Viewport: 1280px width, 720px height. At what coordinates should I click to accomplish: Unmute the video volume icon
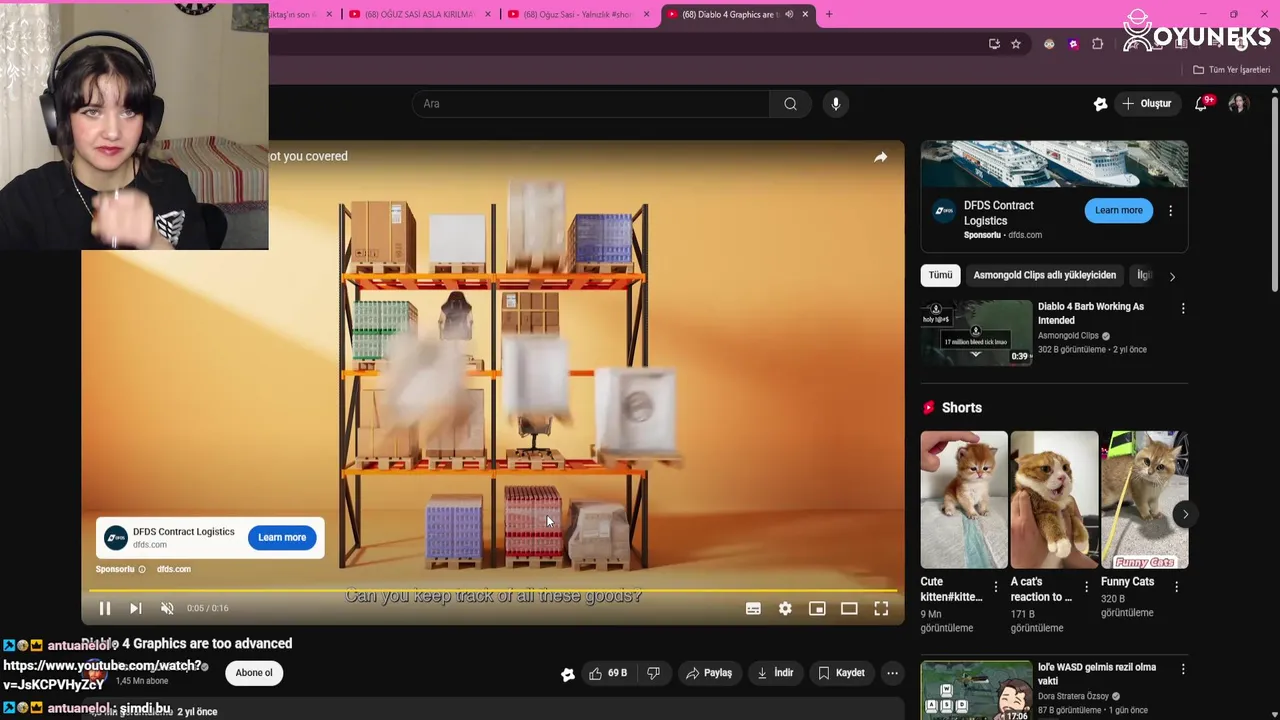[167, 608]
